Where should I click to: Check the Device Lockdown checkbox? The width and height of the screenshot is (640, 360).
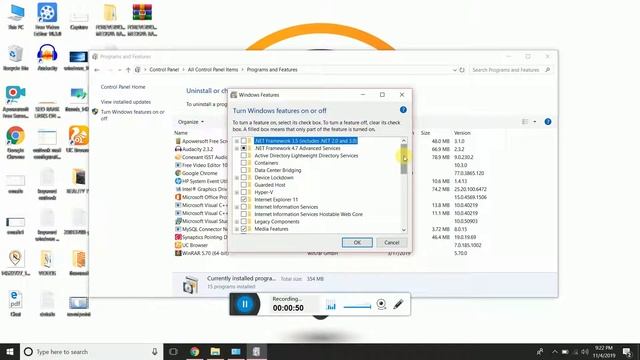pos(244,178)
